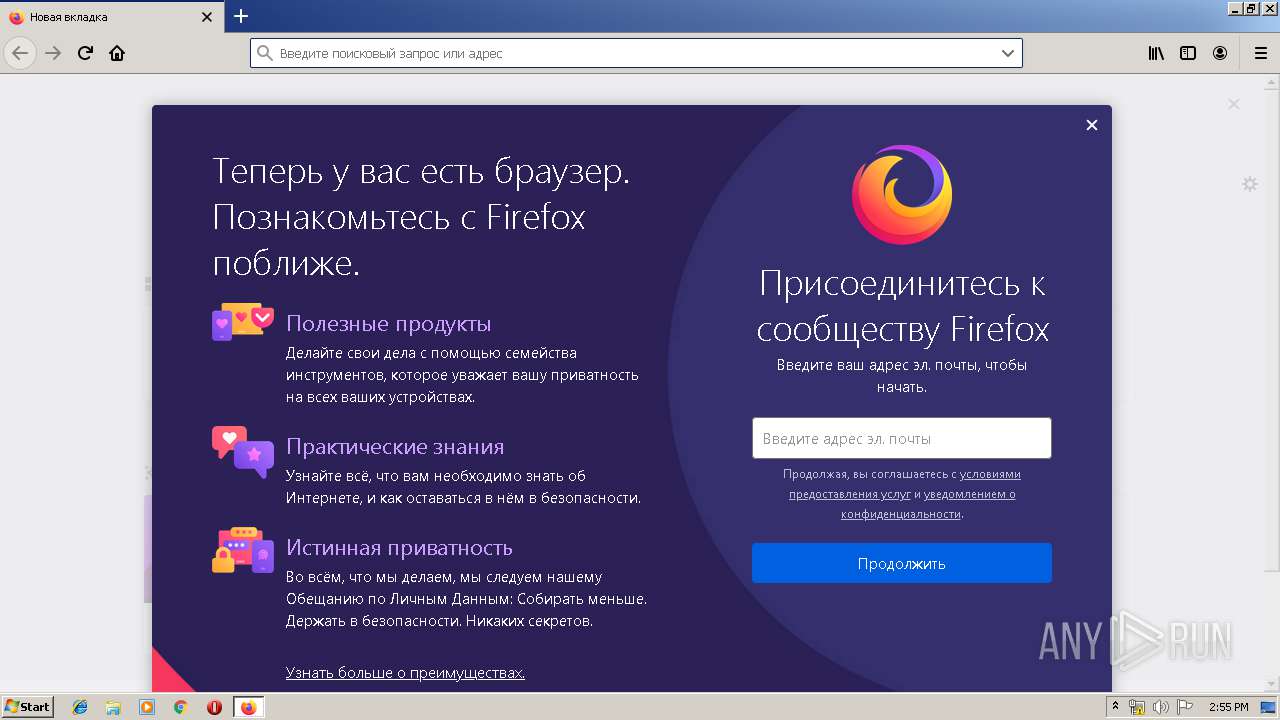The image size is (1280, 720).
Task: Open the Opera taskbar icon
Action: pyautogui.click(x=214, y=707)
